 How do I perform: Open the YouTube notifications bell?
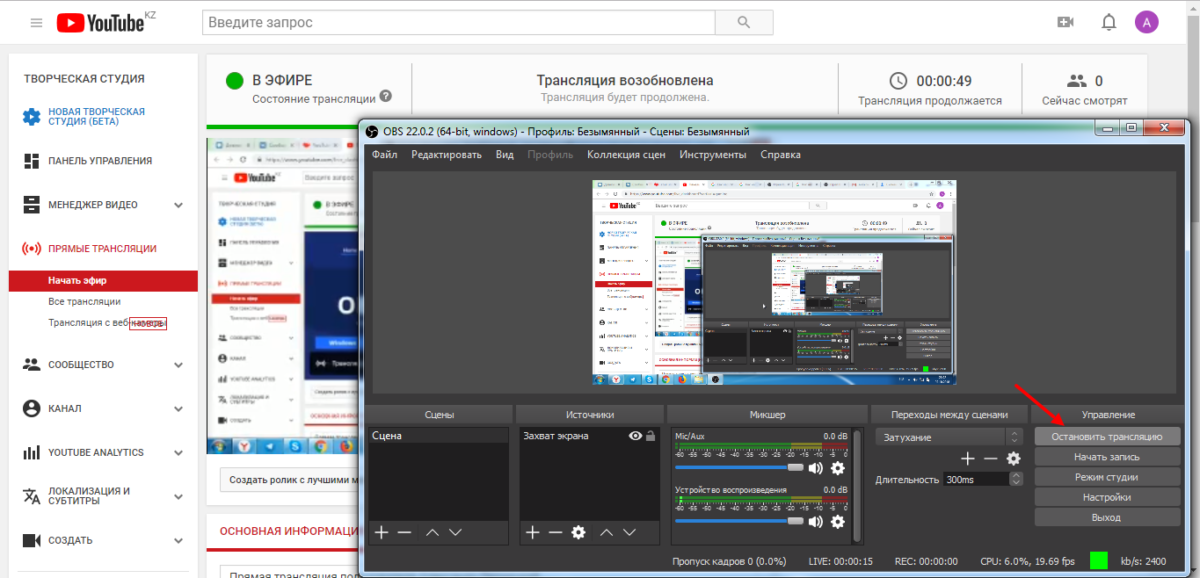tap(1108, 22)
